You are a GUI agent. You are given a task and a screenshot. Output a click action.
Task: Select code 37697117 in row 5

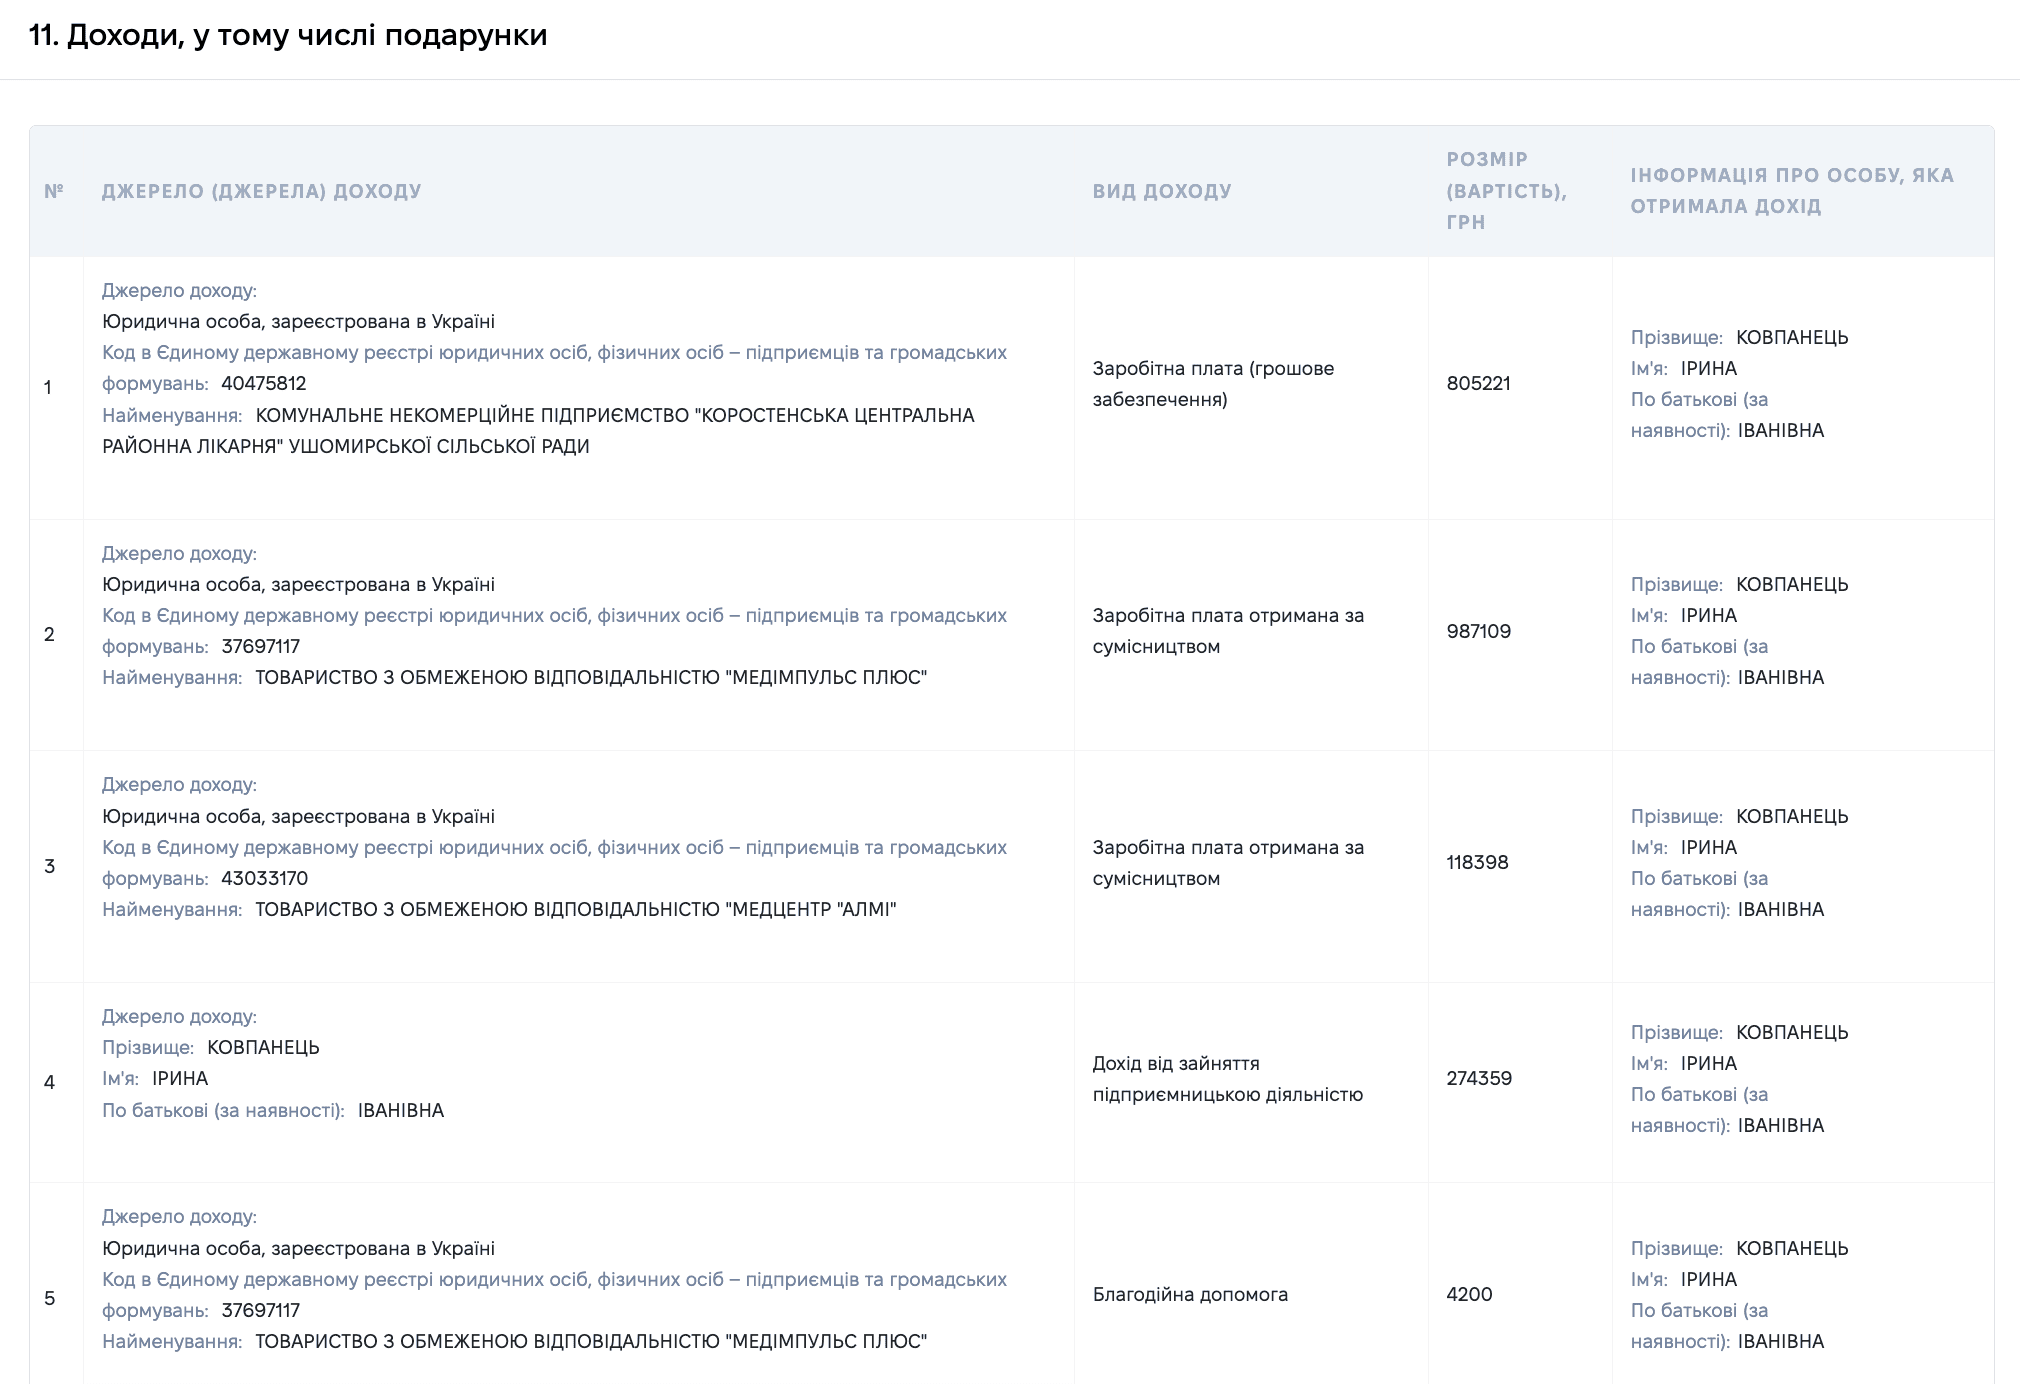pyautogui.click(x=261, y=1311)
